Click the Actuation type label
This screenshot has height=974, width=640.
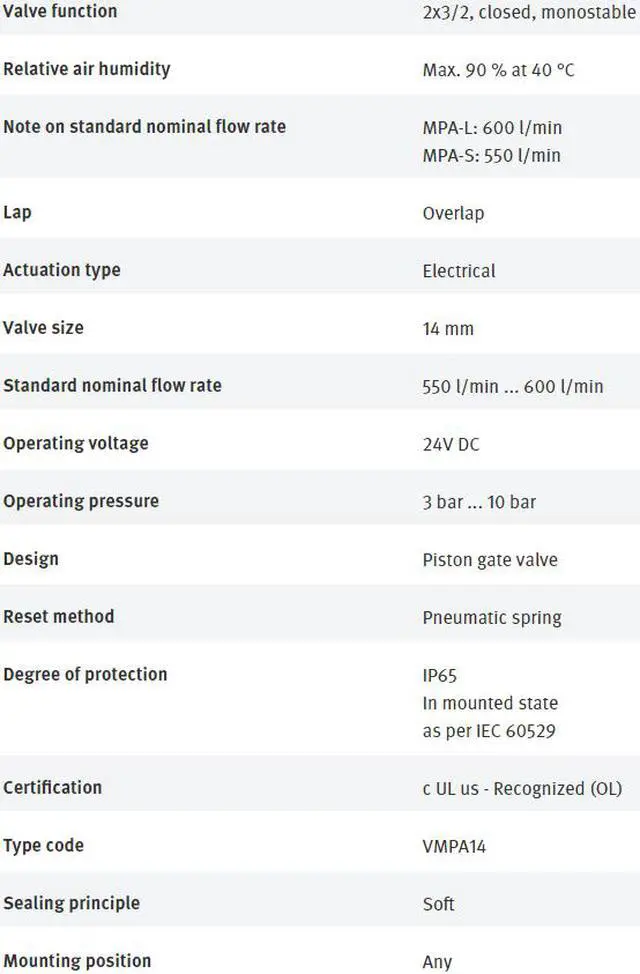click(62, 270)
